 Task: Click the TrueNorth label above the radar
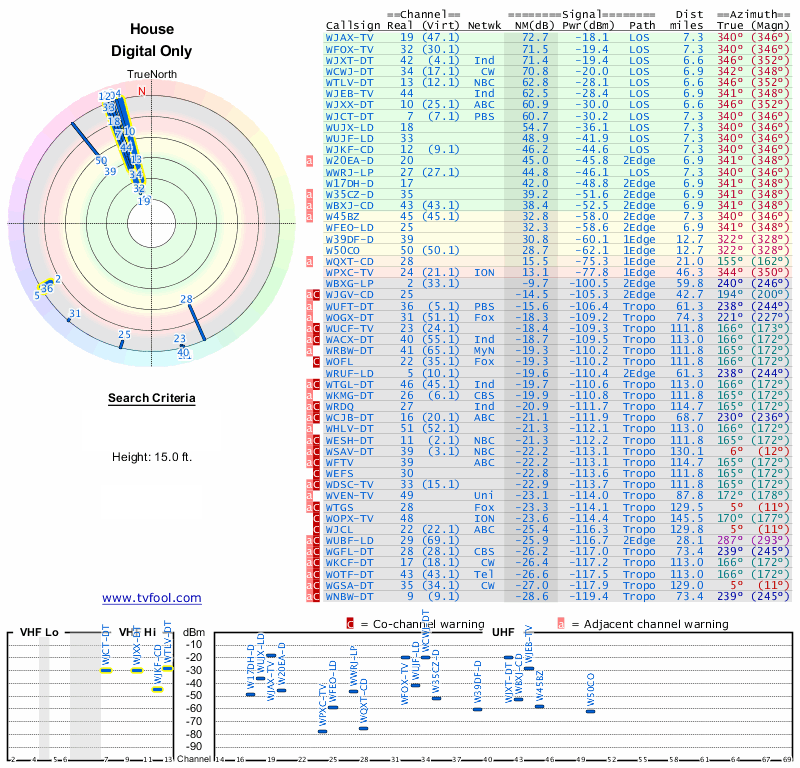152,75
